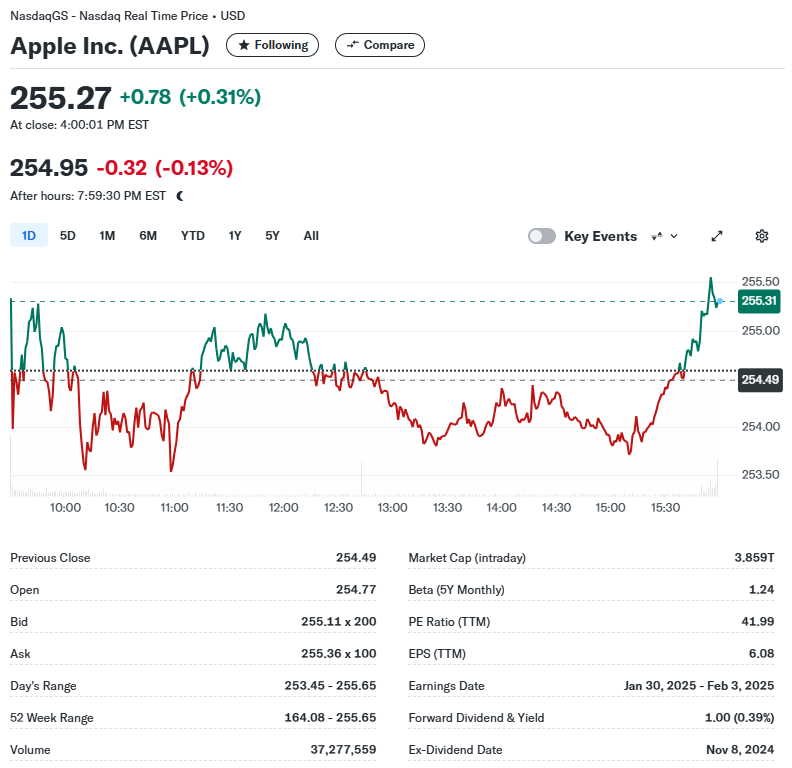Toggle the Key Events switch
Image resolution: width=792 pixels, height=768 pixels.
tap(541, 236)
